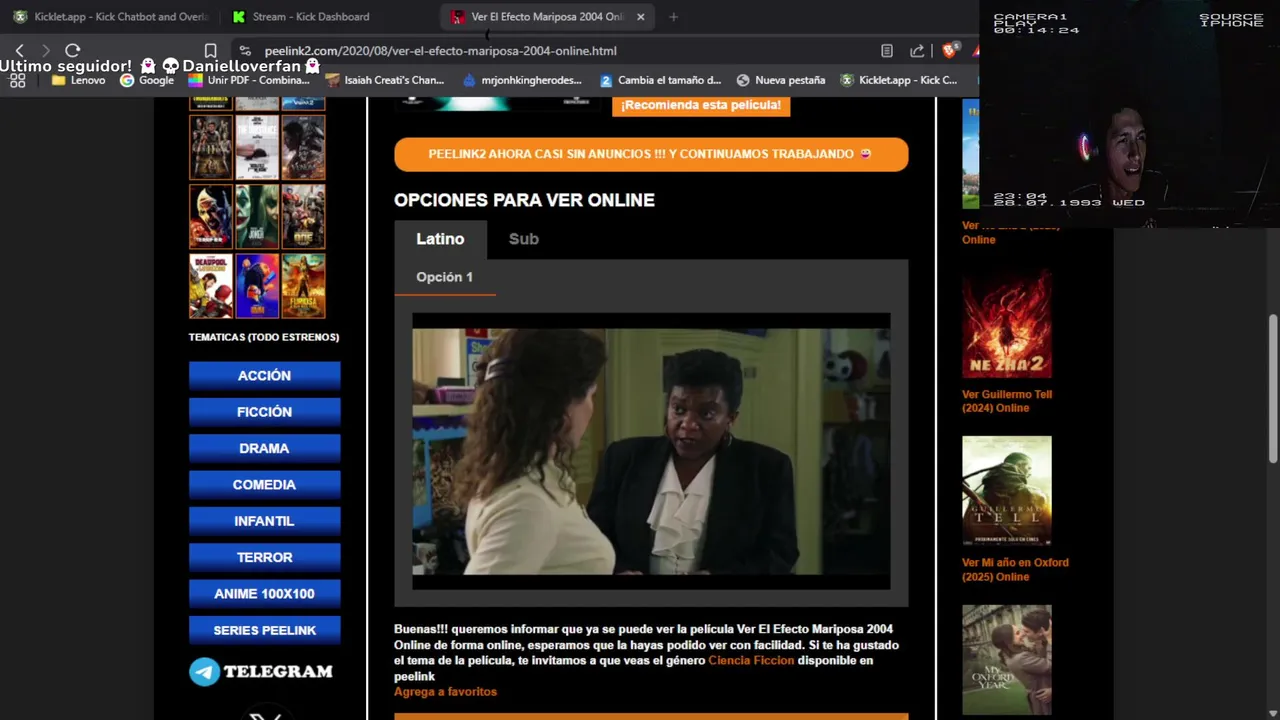Open the DRAMA category button
1280x720 pixels.
[x=264, y=448]
